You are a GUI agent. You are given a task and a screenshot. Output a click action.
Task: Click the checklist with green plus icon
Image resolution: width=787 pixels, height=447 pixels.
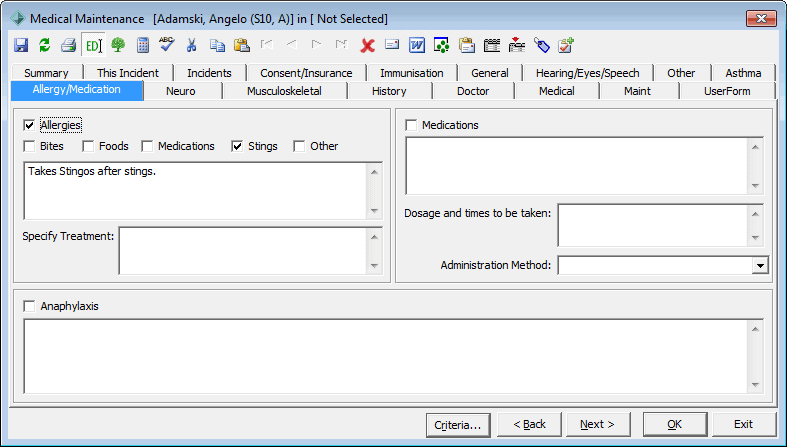[566, 45]
